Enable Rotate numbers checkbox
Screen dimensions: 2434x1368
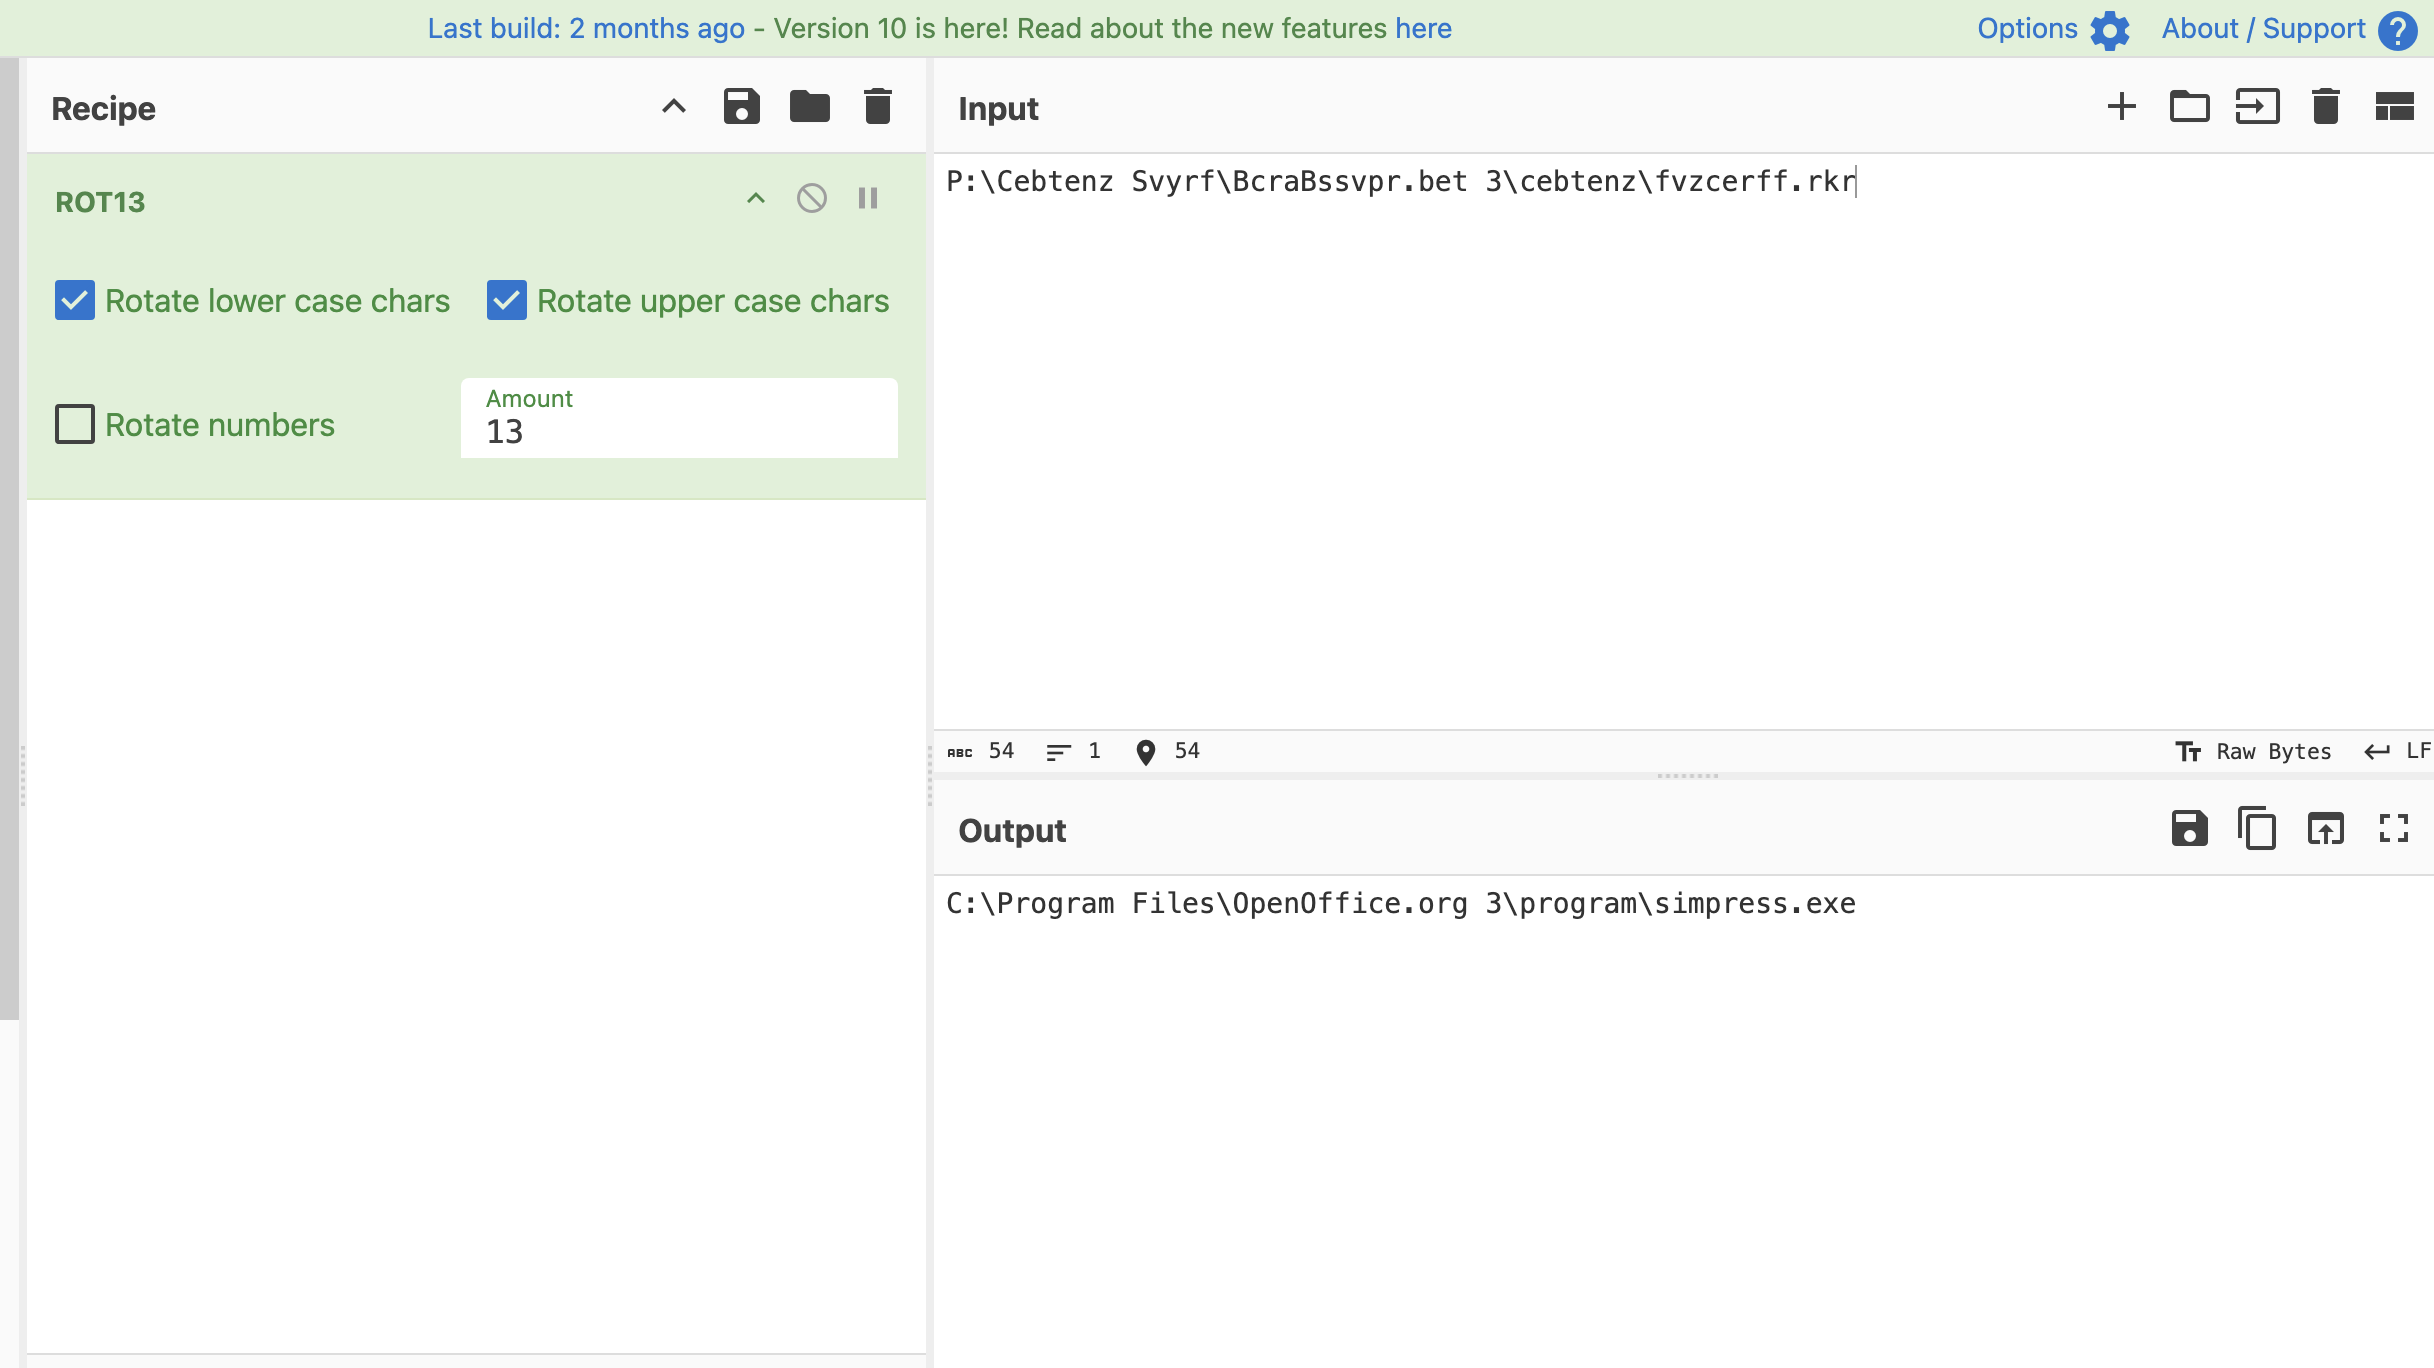pos(75,424)
